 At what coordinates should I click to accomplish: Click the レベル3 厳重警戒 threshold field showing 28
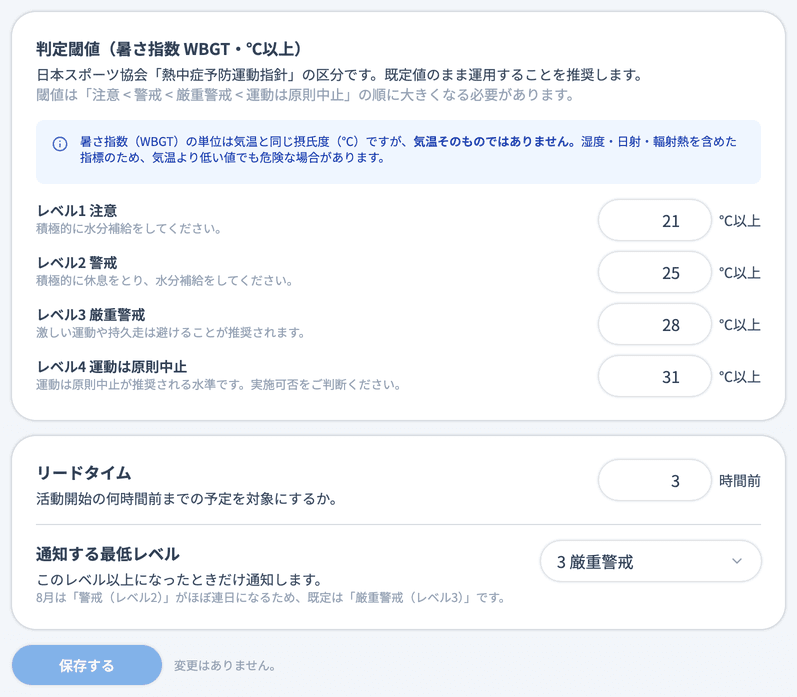pyautogui.click(x=654, y=324)
